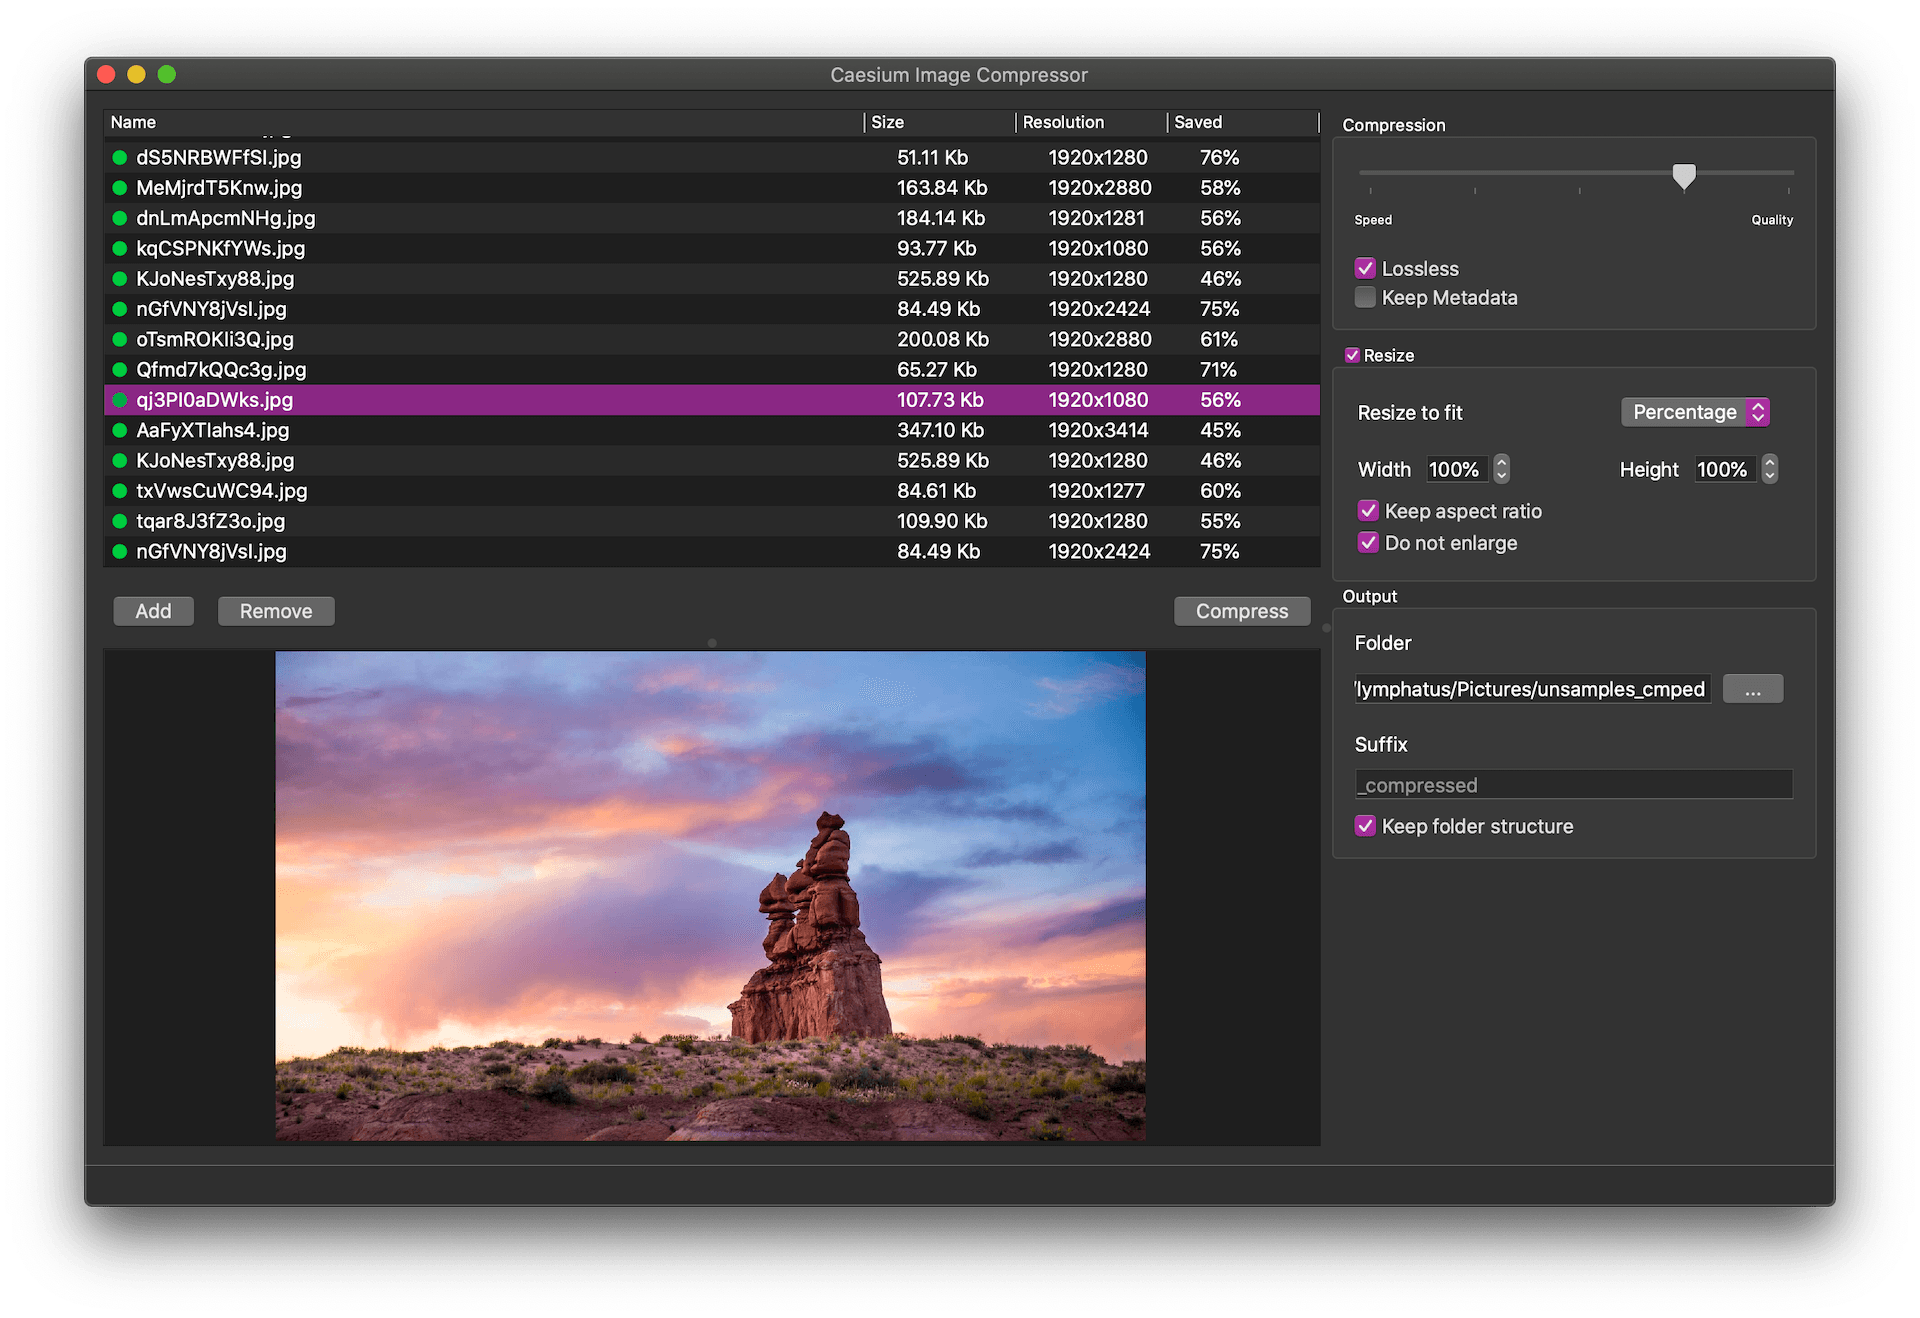
Task: Click the "..." output folder browse button
Action: 1752,688
